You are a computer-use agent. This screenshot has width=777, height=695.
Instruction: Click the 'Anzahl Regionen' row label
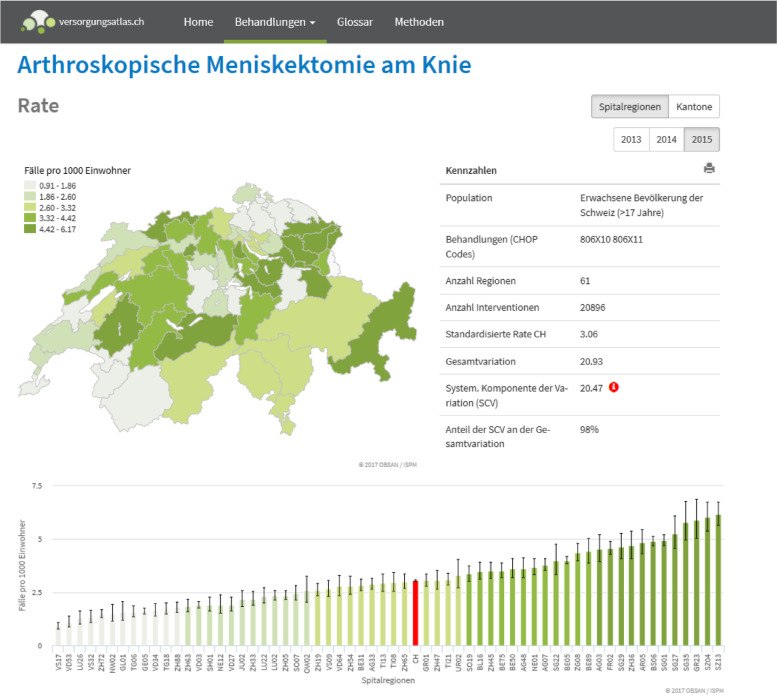point(480,281)
